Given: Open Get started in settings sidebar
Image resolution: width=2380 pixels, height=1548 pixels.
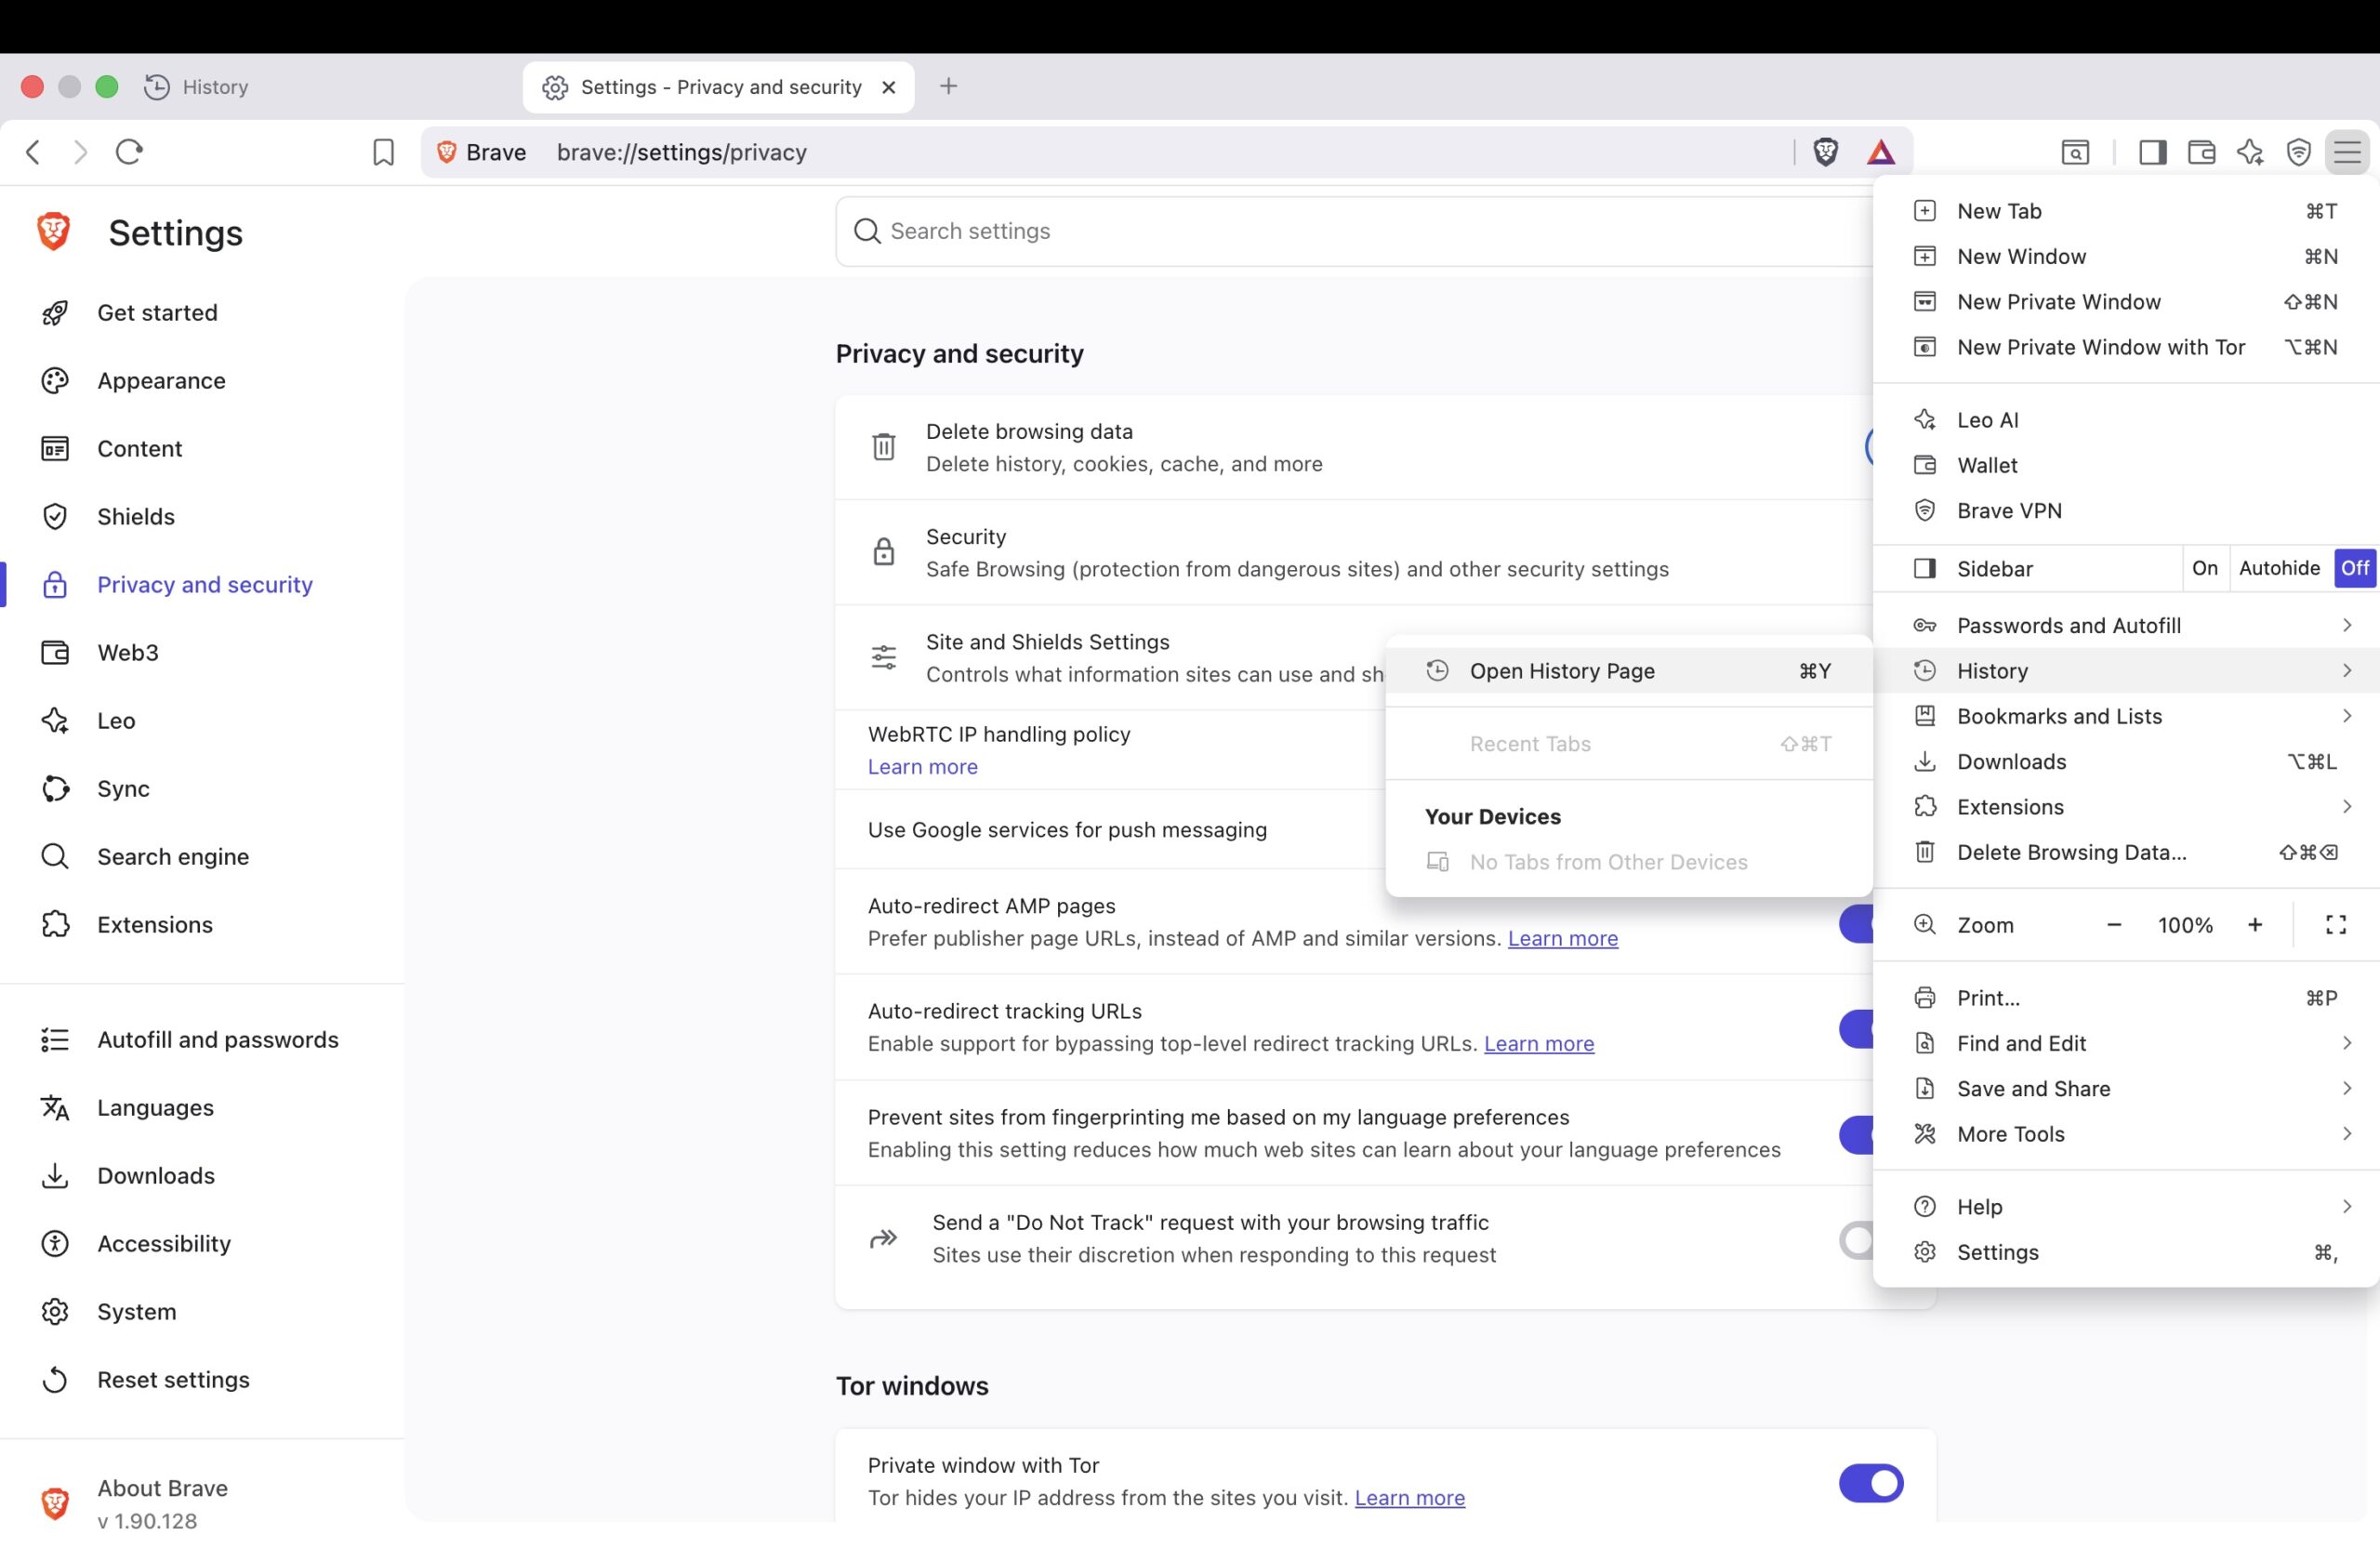Looking at the screenshot, I should [203, 313].
